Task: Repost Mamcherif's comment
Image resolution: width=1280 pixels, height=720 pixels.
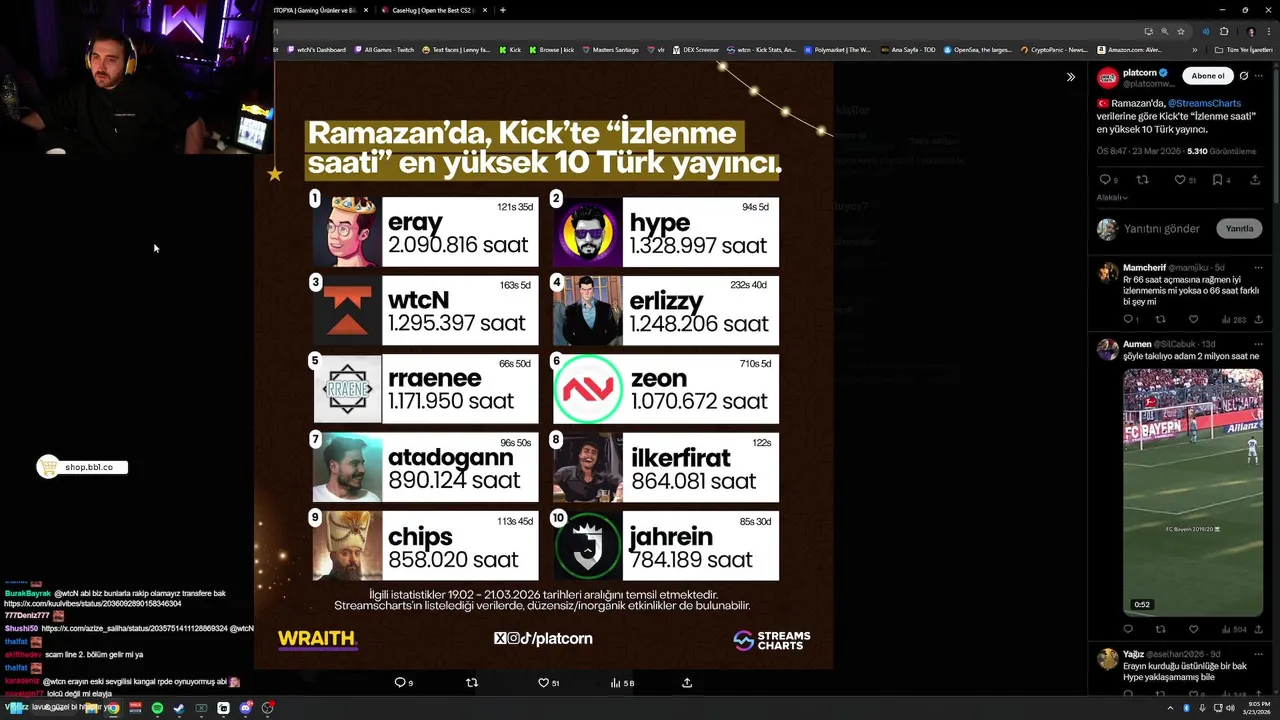Action: point(1160,320)
